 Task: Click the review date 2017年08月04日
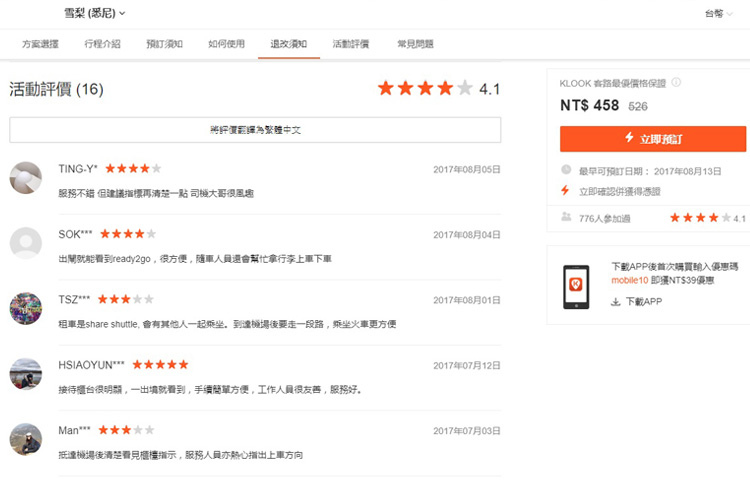tap(467, 235)
